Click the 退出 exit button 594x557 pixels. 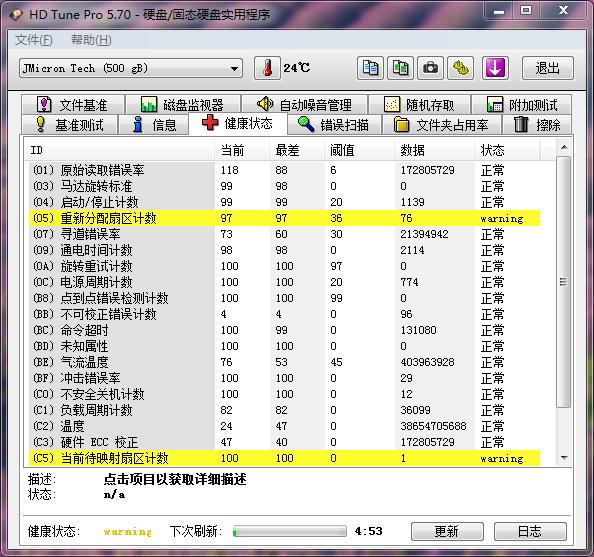coord(547,68)
